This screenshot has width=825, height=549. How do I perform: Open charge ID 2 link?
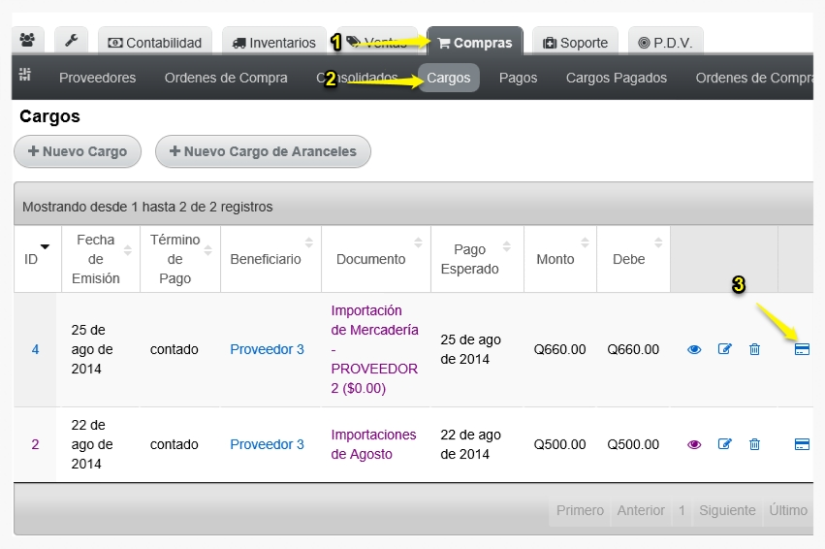pos(35,444)
